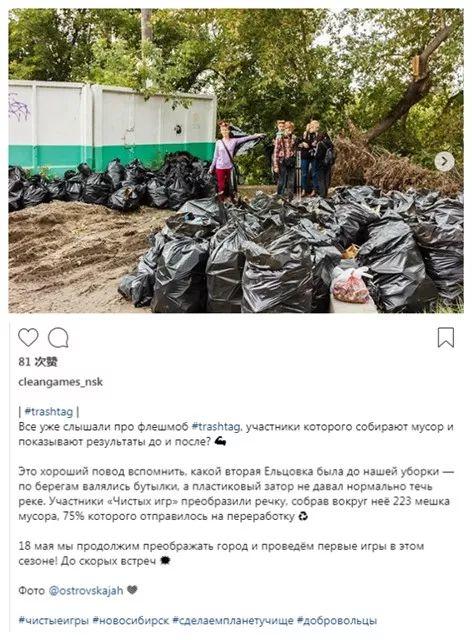Click the flexed bicep emoji in caption
This screenshot has height=640, width=472.
[220, 442]
